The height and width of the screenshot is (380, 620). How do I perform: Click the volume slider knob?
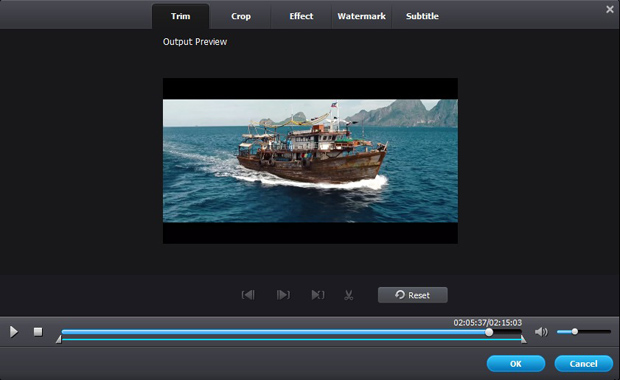click(x=575, y=331)
